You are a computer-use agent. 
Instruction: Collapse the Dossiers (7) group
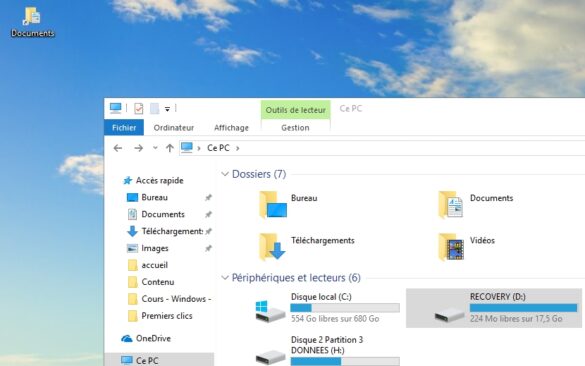point(225,174)
